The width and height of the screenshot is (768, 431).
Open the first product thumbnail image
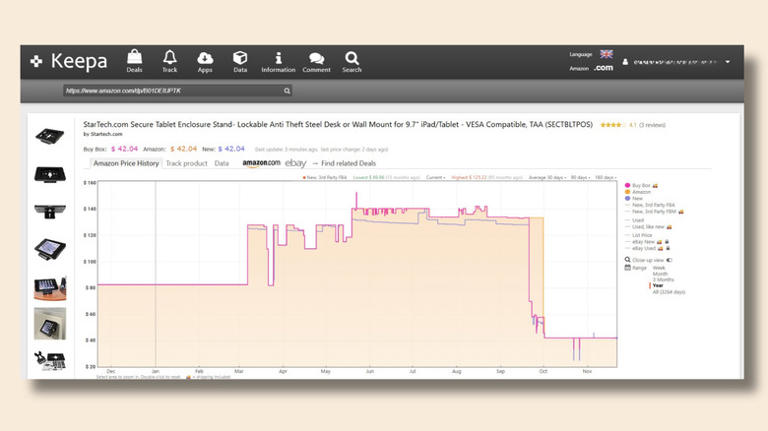coord(49,136)
